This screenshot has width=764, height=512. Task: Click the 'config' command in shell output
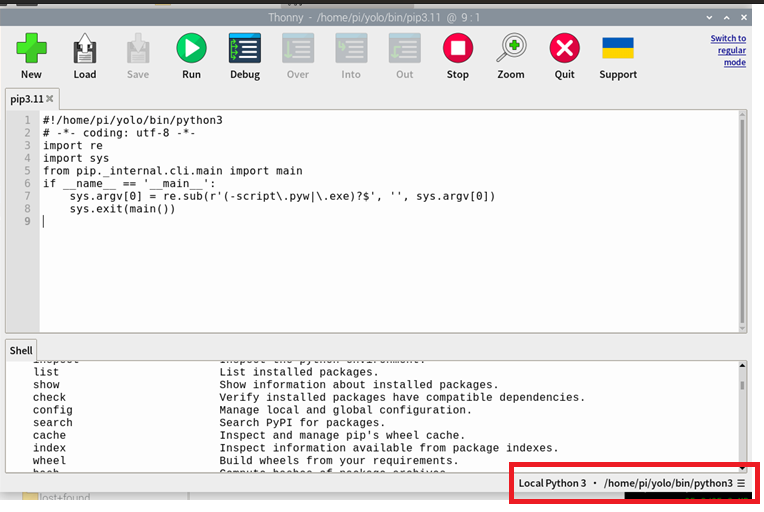pos(53,410)
